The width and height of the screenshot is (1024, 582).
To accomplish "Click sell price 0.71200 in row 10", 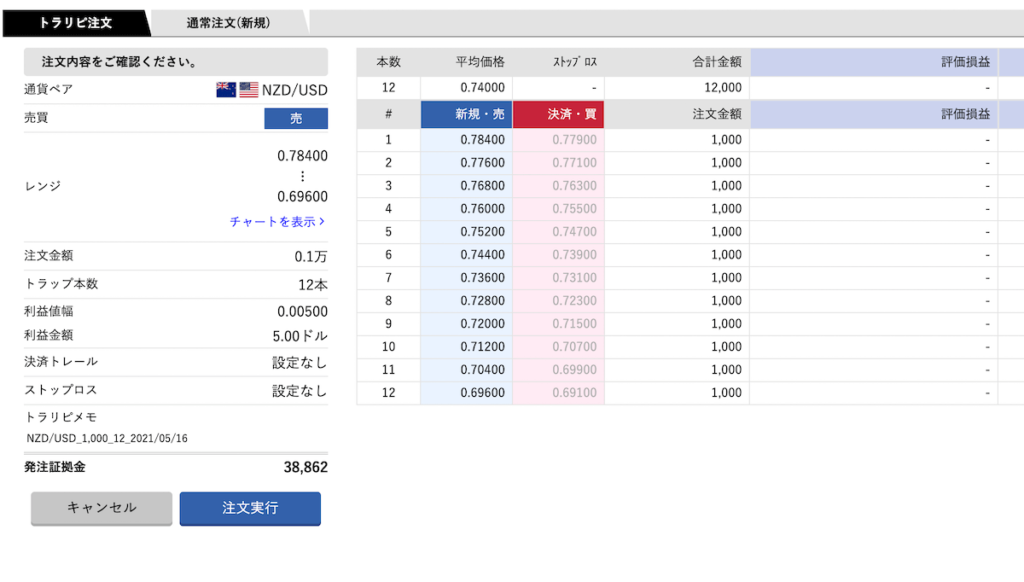I will pyautogui.click(x=482, y=347).
